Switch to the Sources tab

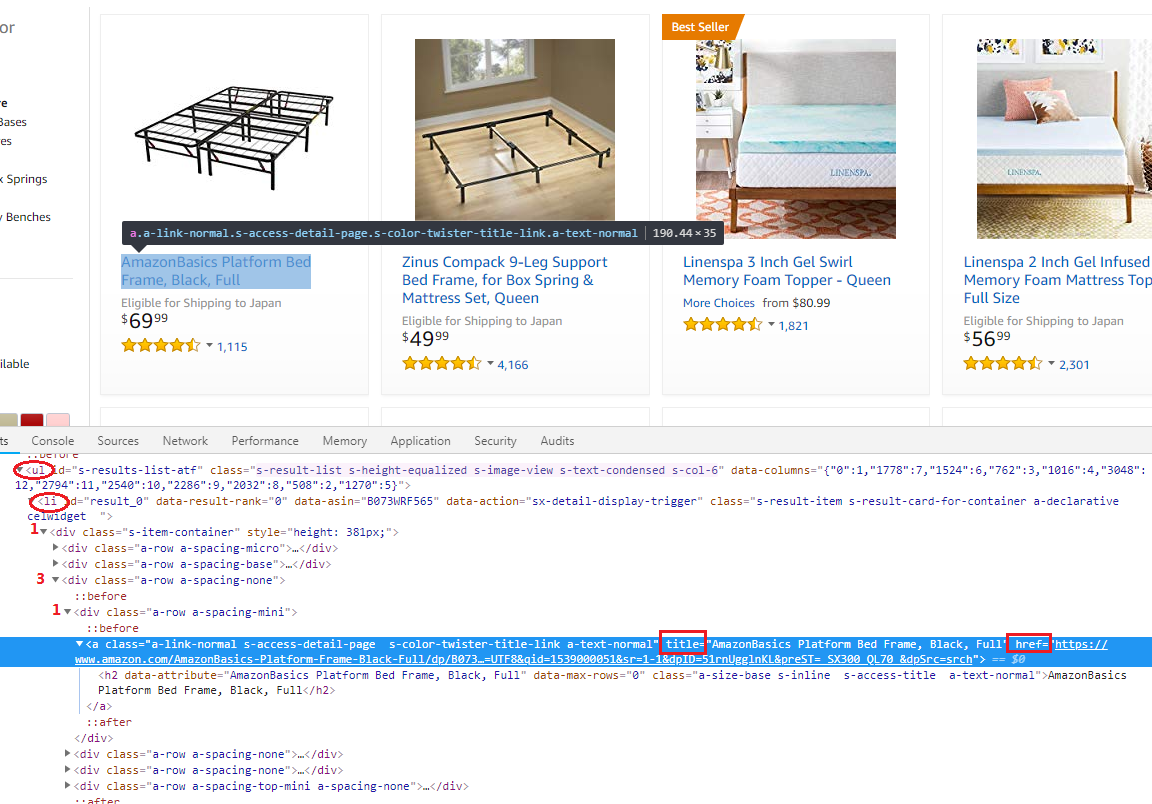118,441
